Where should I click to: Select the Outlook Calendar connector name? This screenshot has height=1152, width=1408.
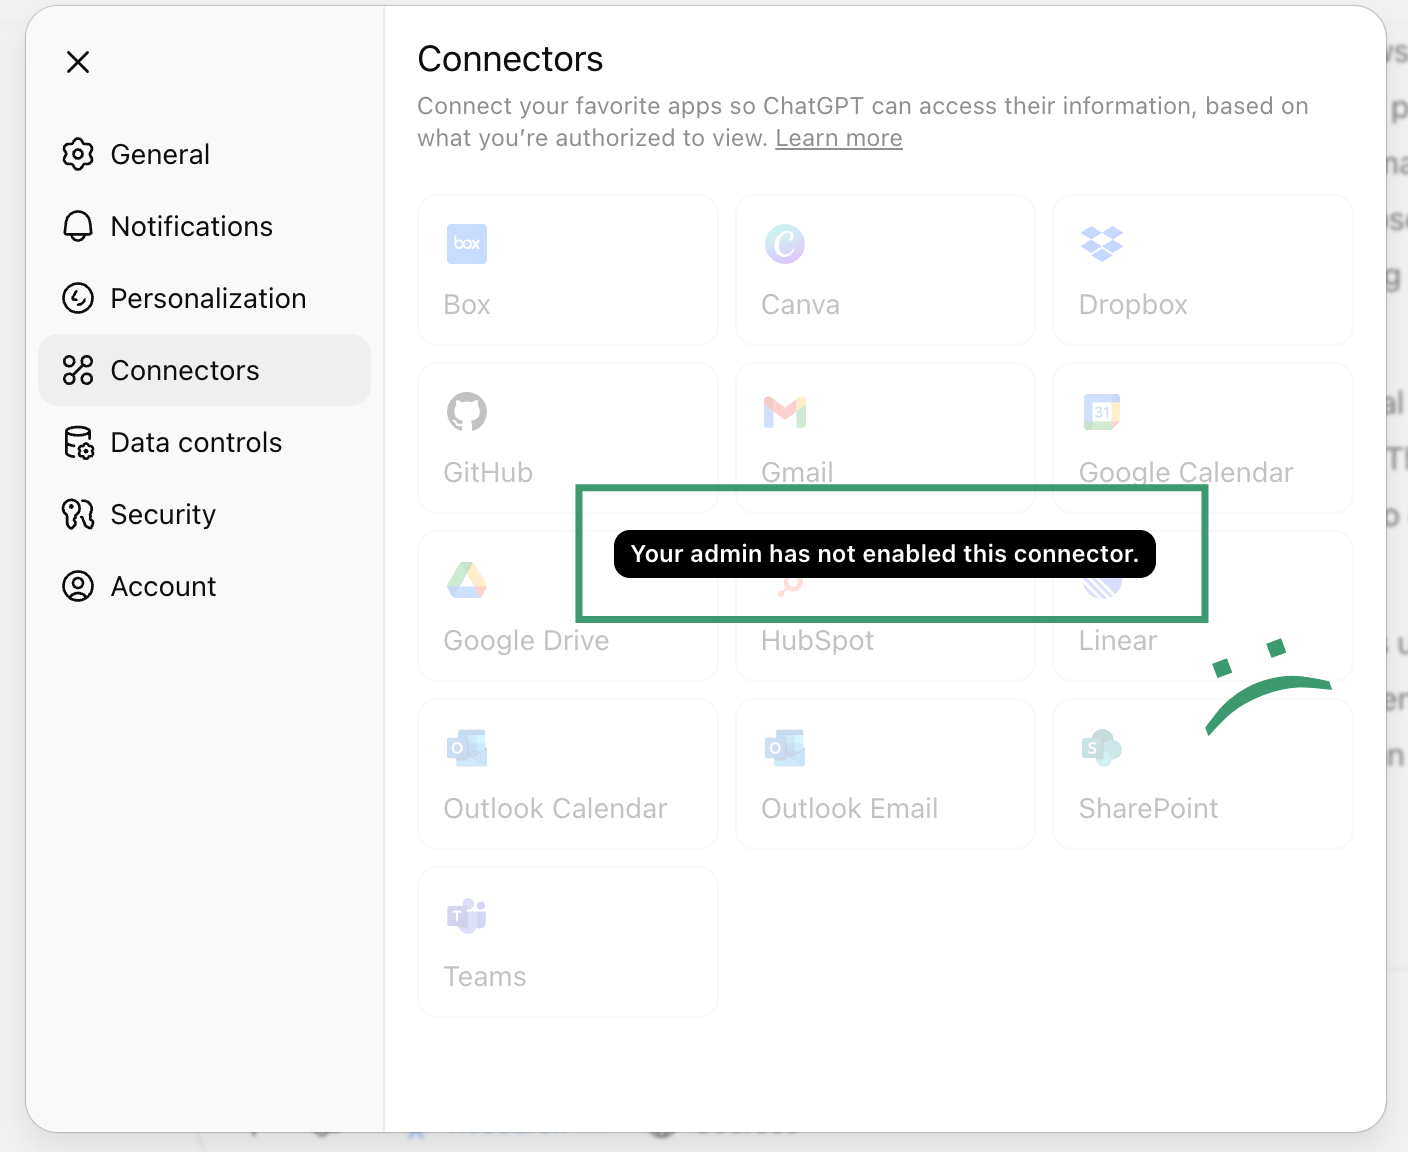click(555, 809)
